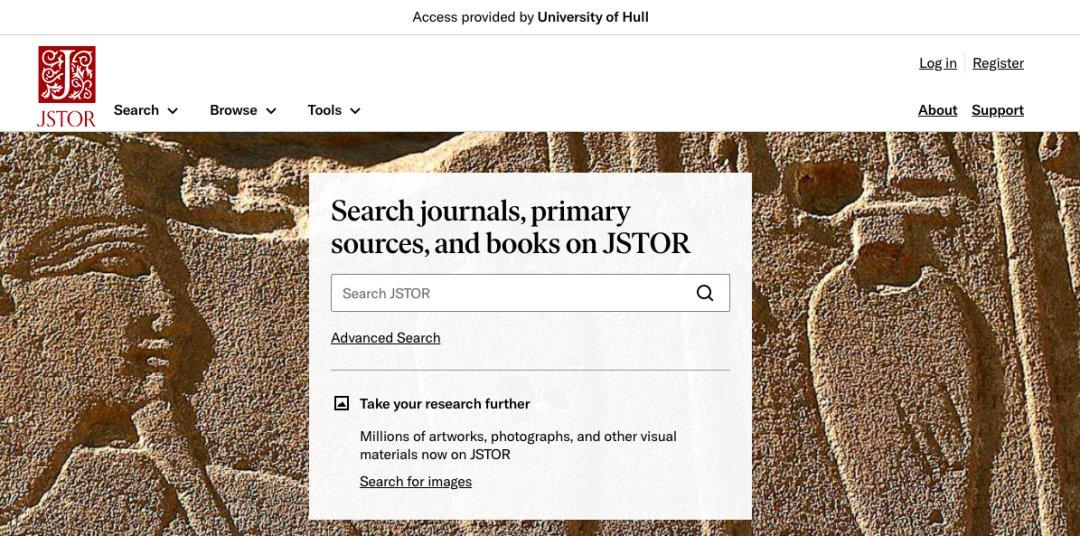Go to the About page
This screenshot has width=1080, height=536.
pos(937,110)
